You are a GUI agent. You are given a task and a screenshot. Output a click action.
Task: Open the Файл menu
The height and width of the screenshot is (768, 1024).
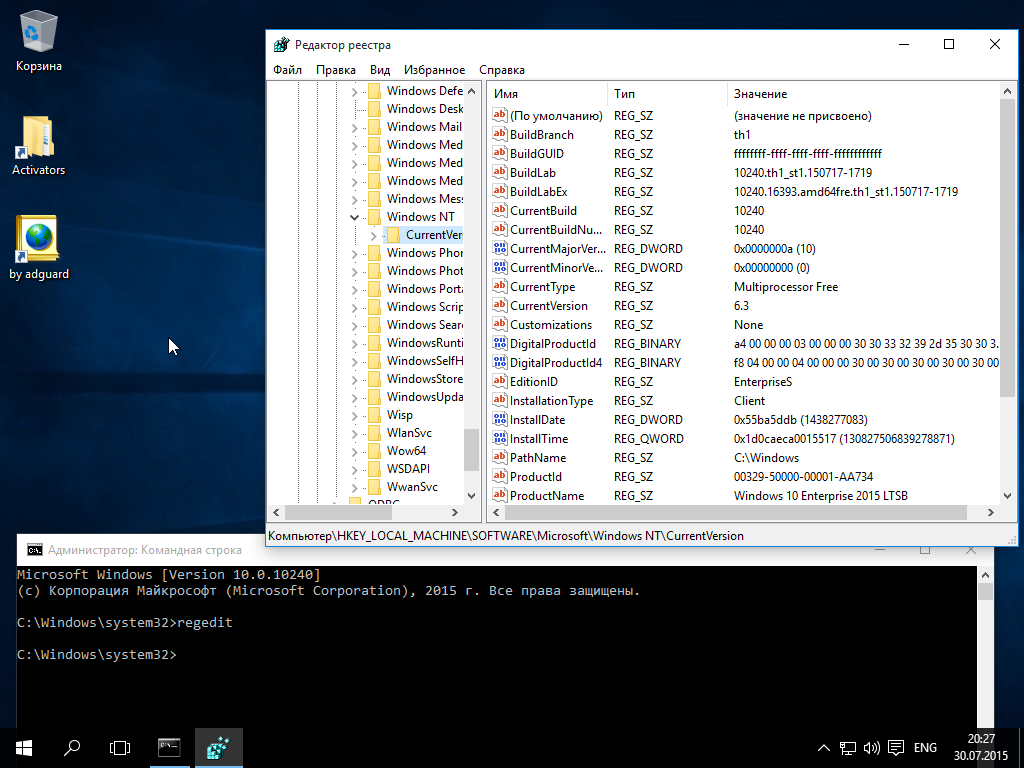click(x=287, y=70)
